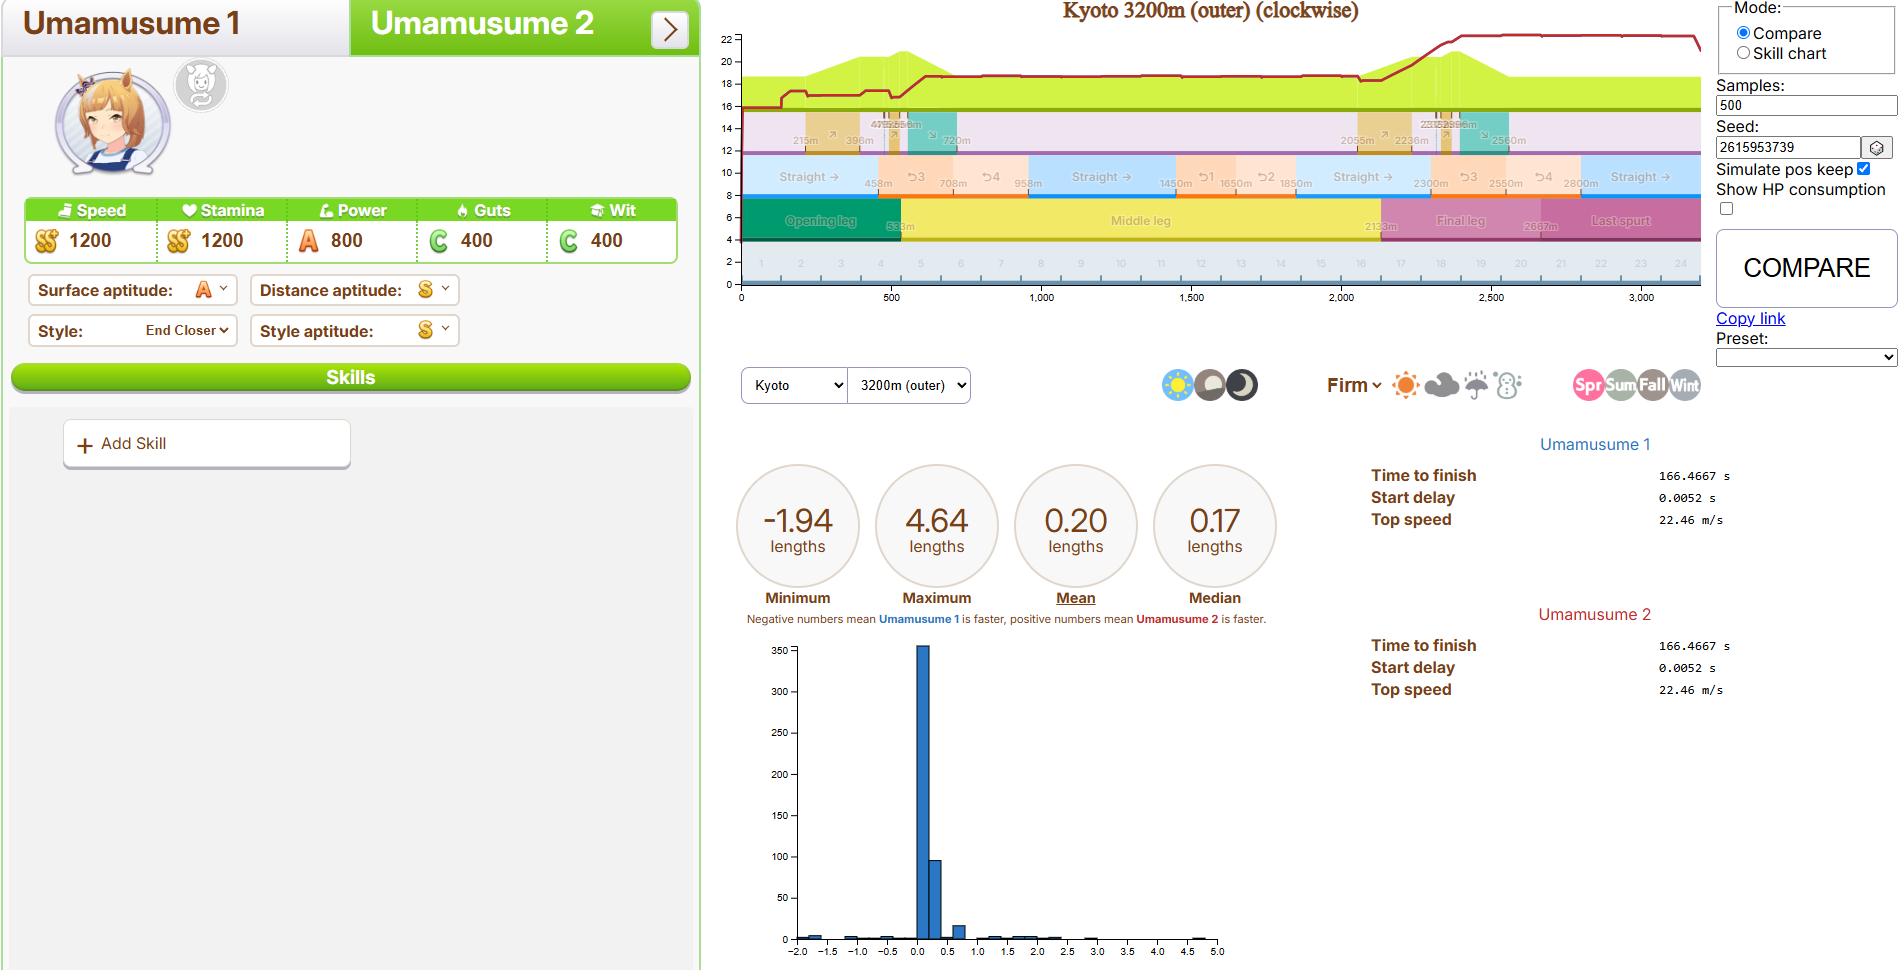
Task: Disable the Simulate pos keep checkbox
Action: [x=1863, y=169]
